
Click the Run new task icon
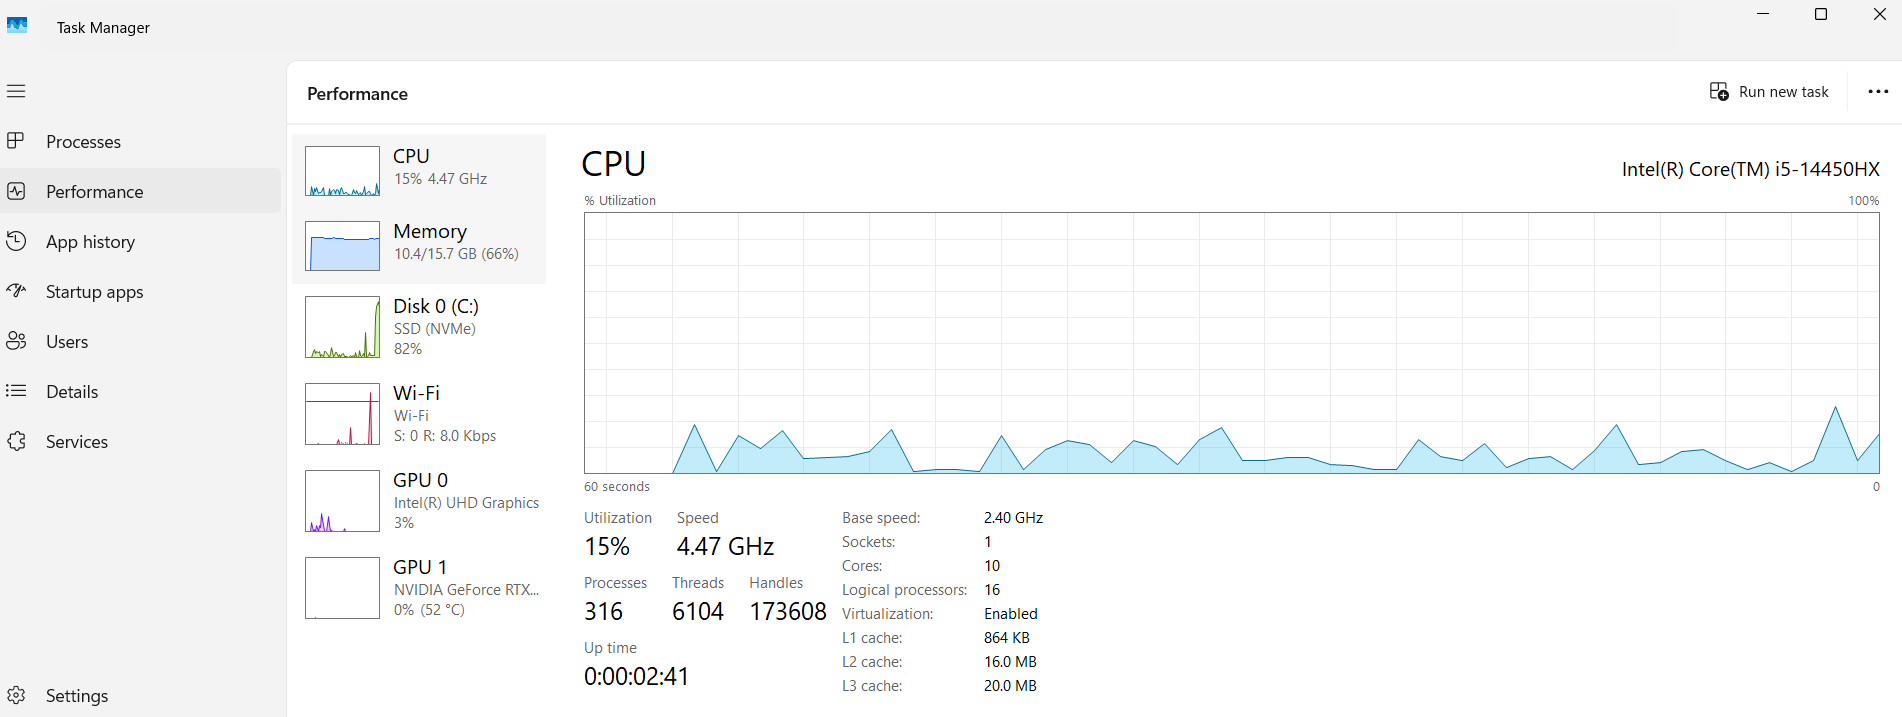pos(1719,91)
